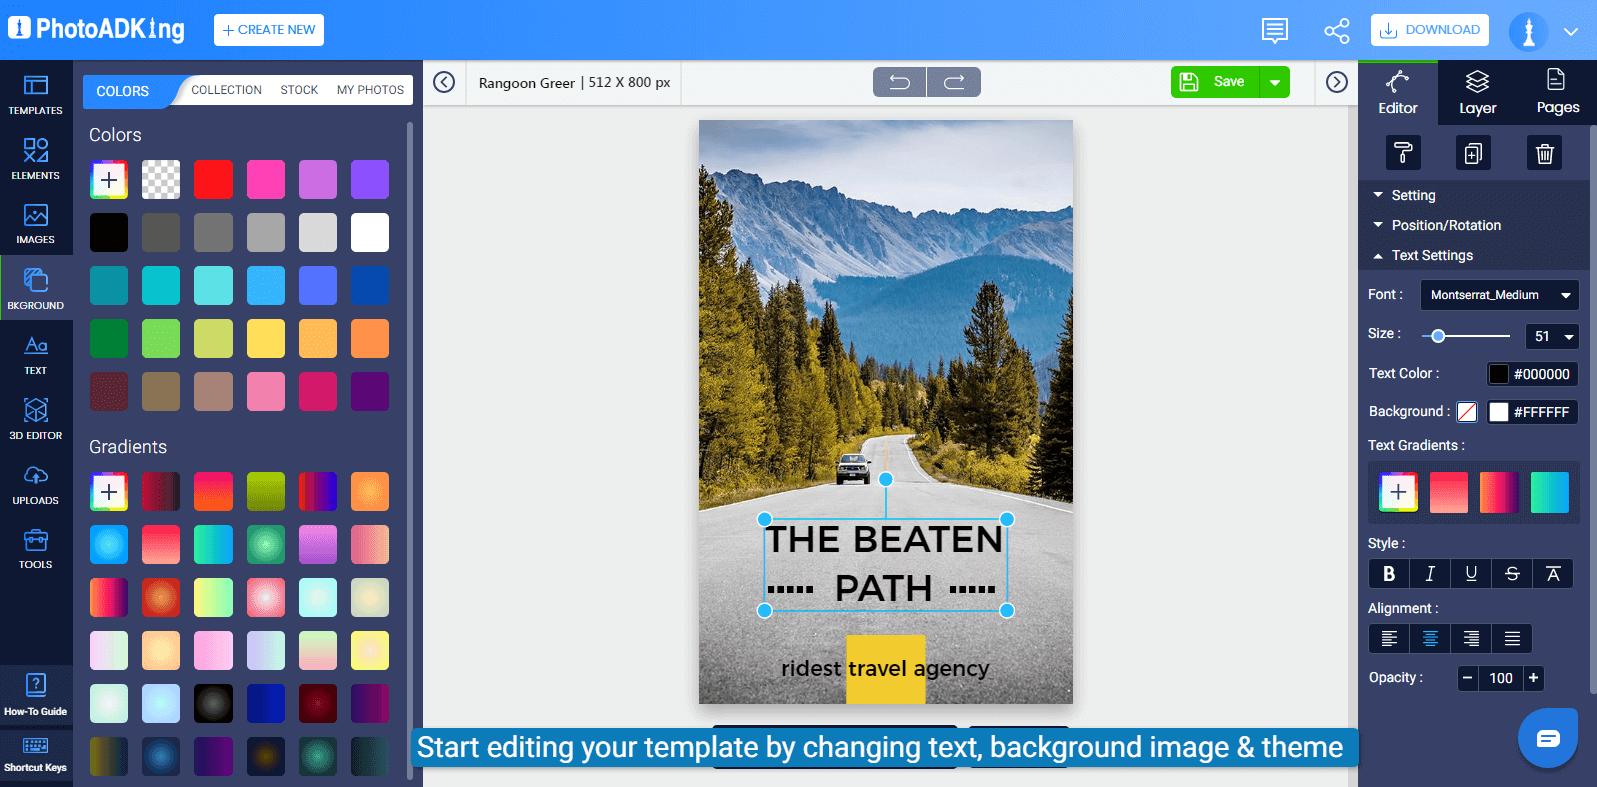The height and width of the screenshot is (787, 1597).
Task: Toggle bold text style
Action: [x=1388, y=574]
